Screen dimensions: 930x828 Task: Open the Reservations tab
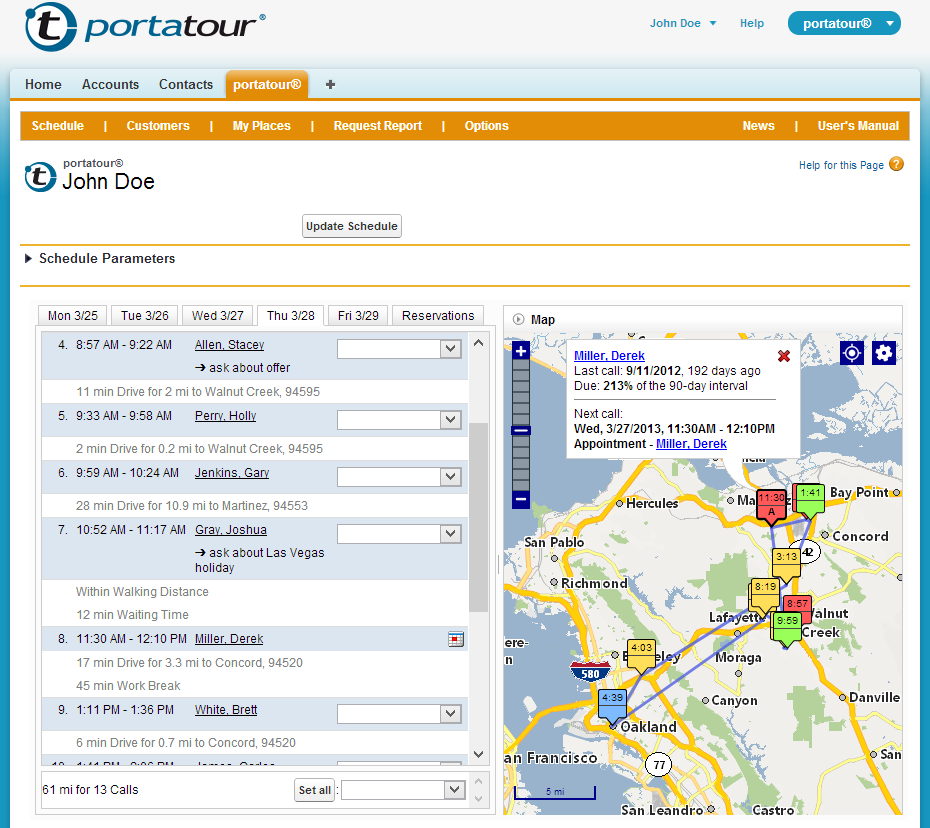tap(438, 316)
